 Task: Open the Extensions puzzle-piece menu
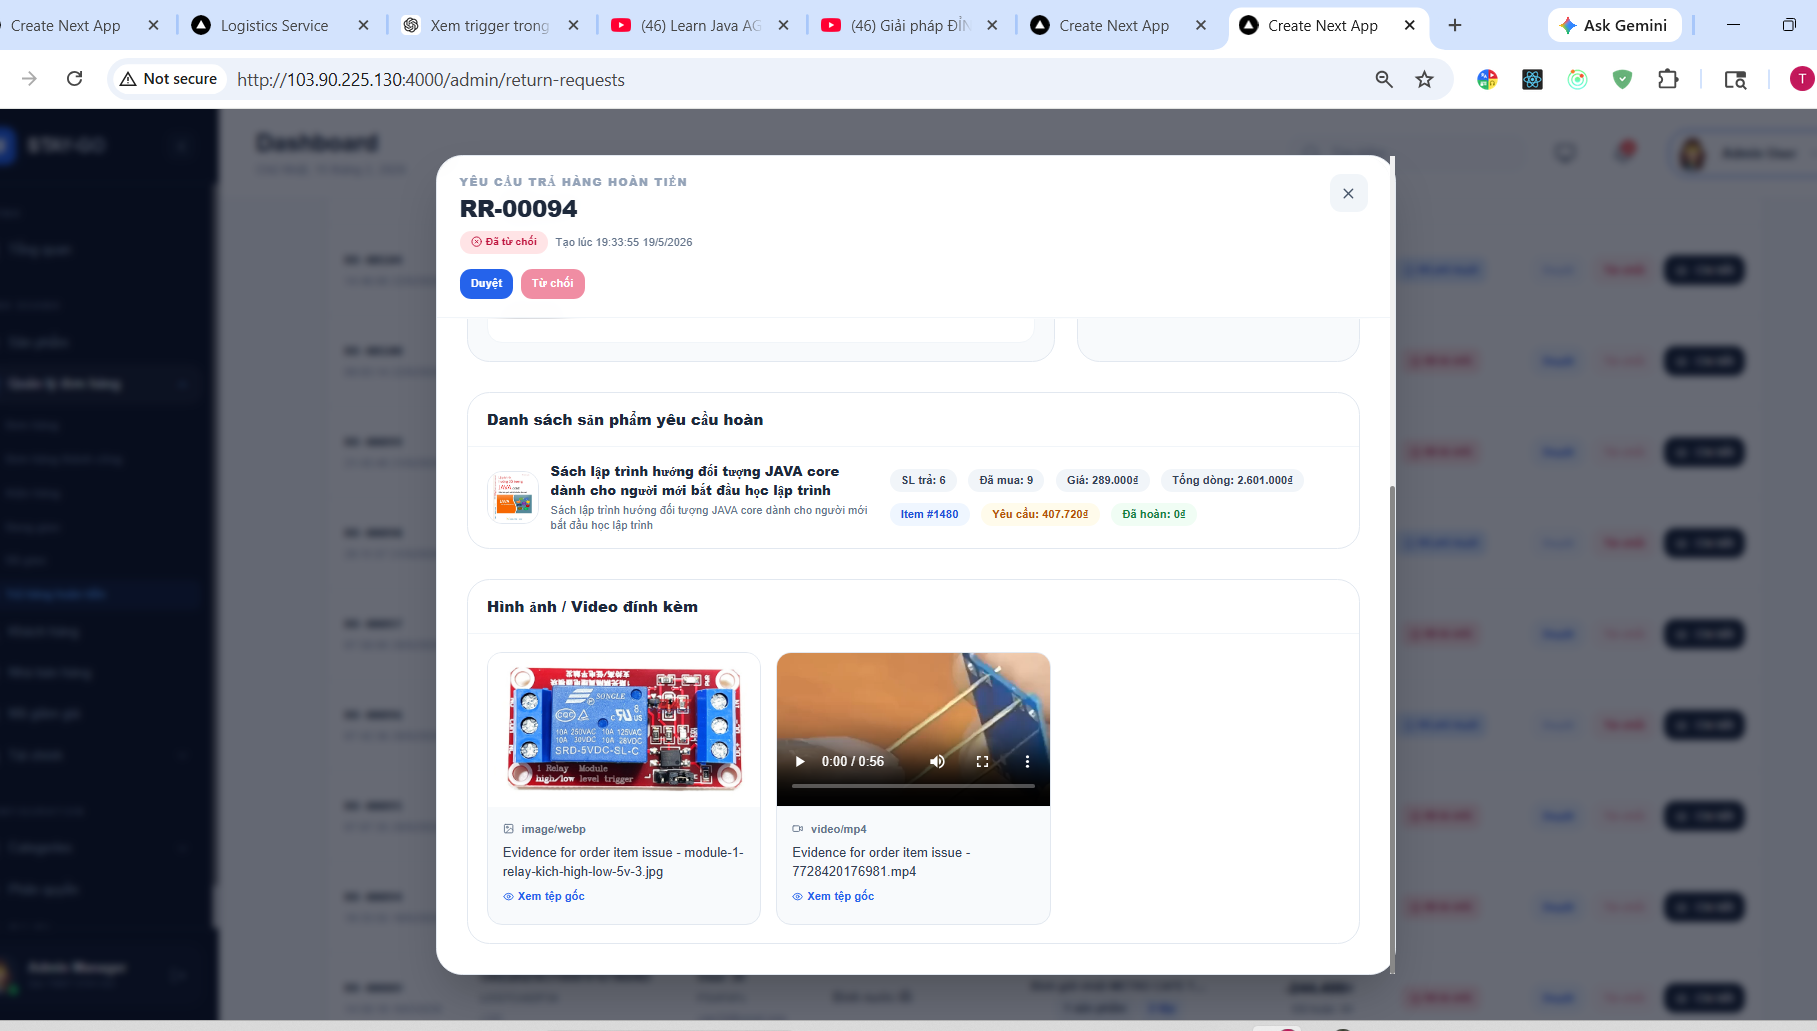(x=1668, y=79)
